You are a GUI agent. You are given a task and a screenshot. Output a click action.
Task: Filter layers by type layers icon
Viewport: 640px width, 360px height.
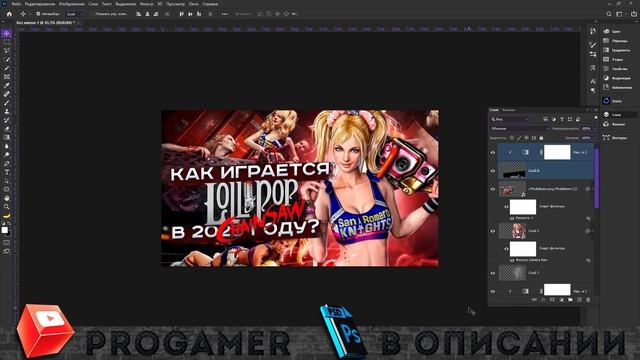click(562, 119)
